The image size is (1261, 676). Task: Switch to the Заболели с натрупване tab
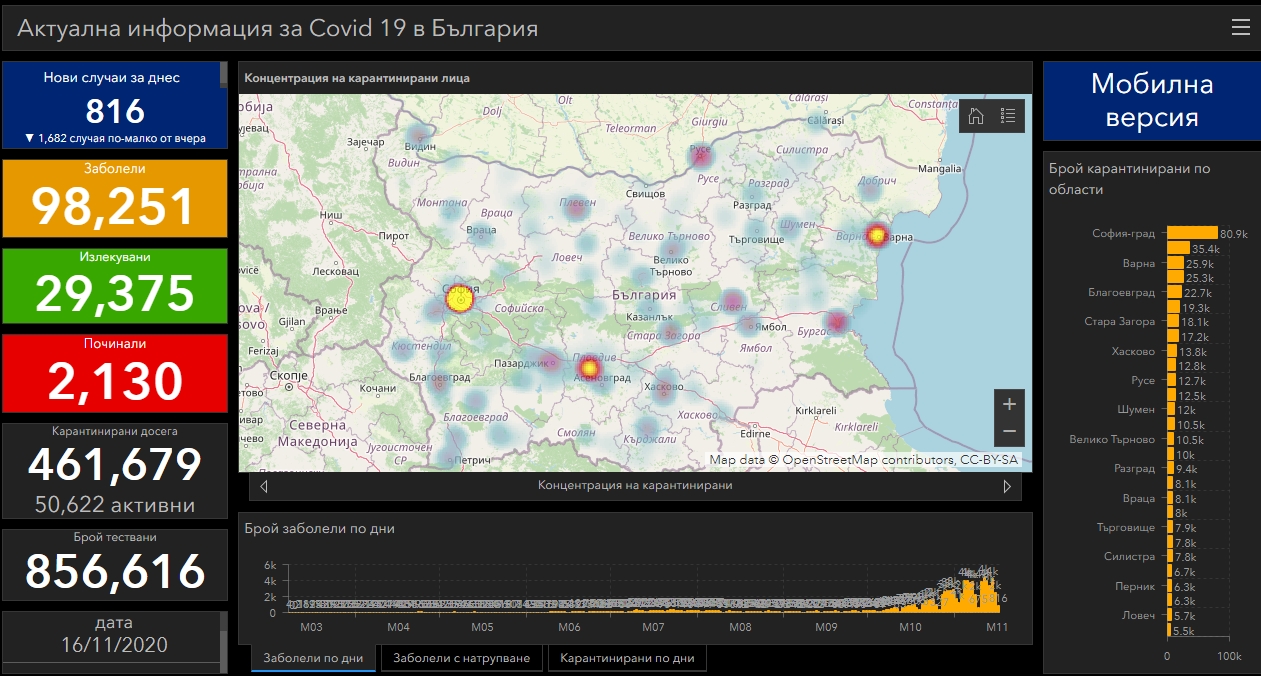click(x=461, y=658)
